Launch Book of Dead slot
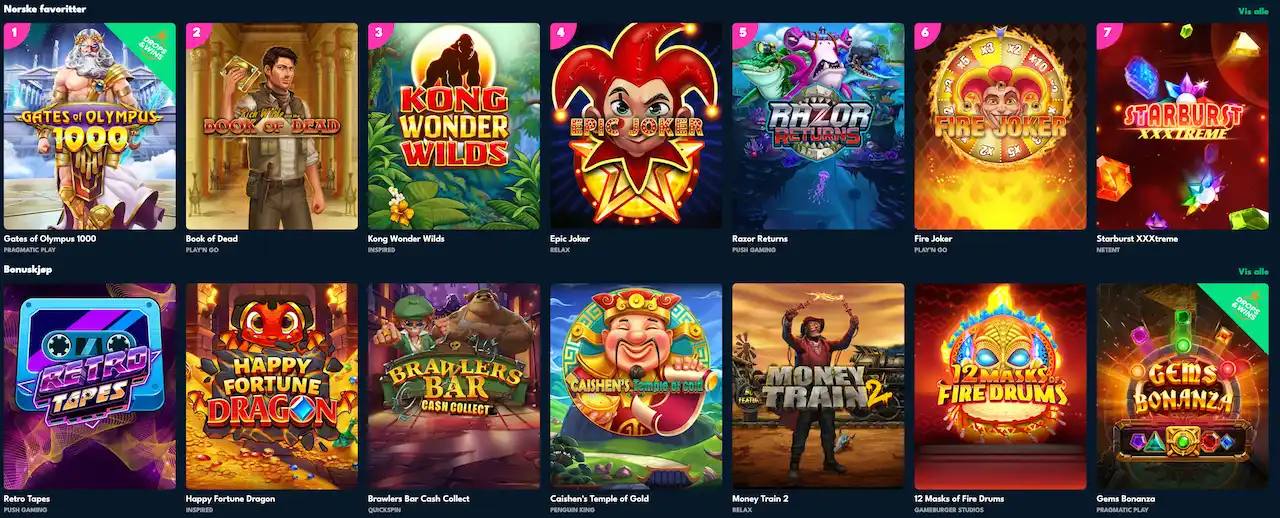The height and width of the screenshot is (518, 1280). coord(272,127)
